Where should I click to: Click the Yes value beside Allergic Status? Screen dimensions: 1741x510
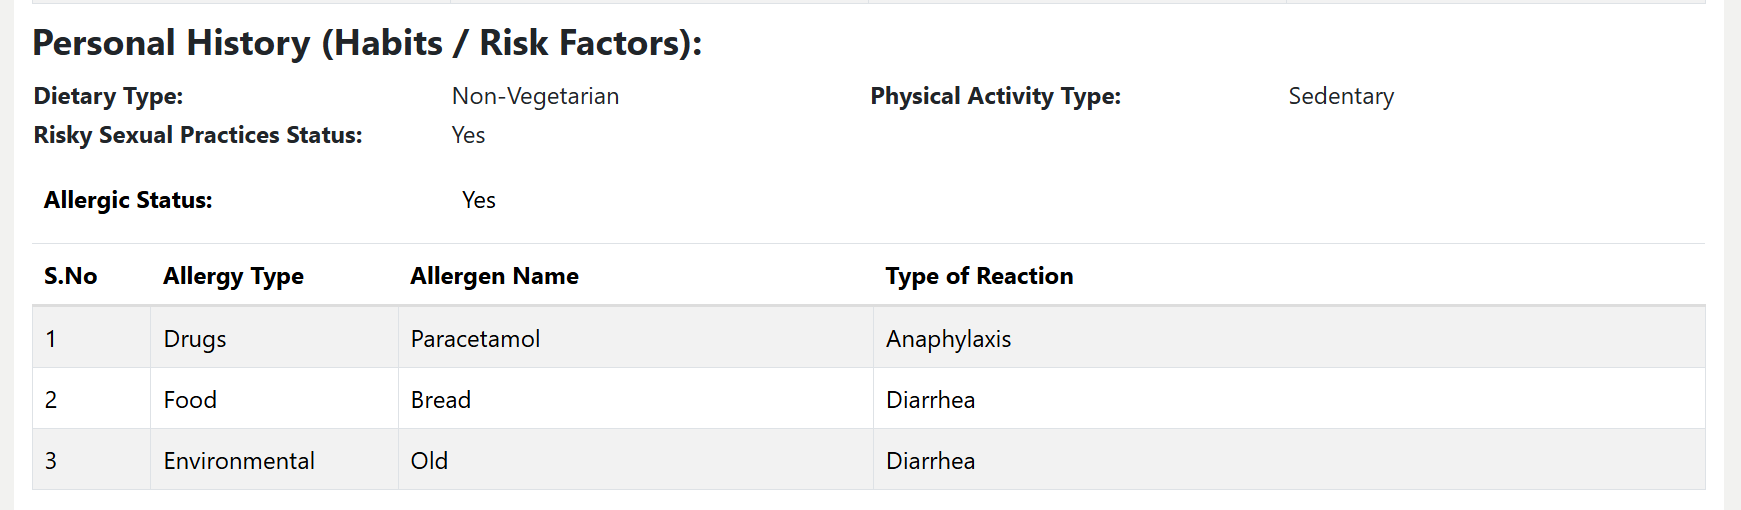coord(479,200)
